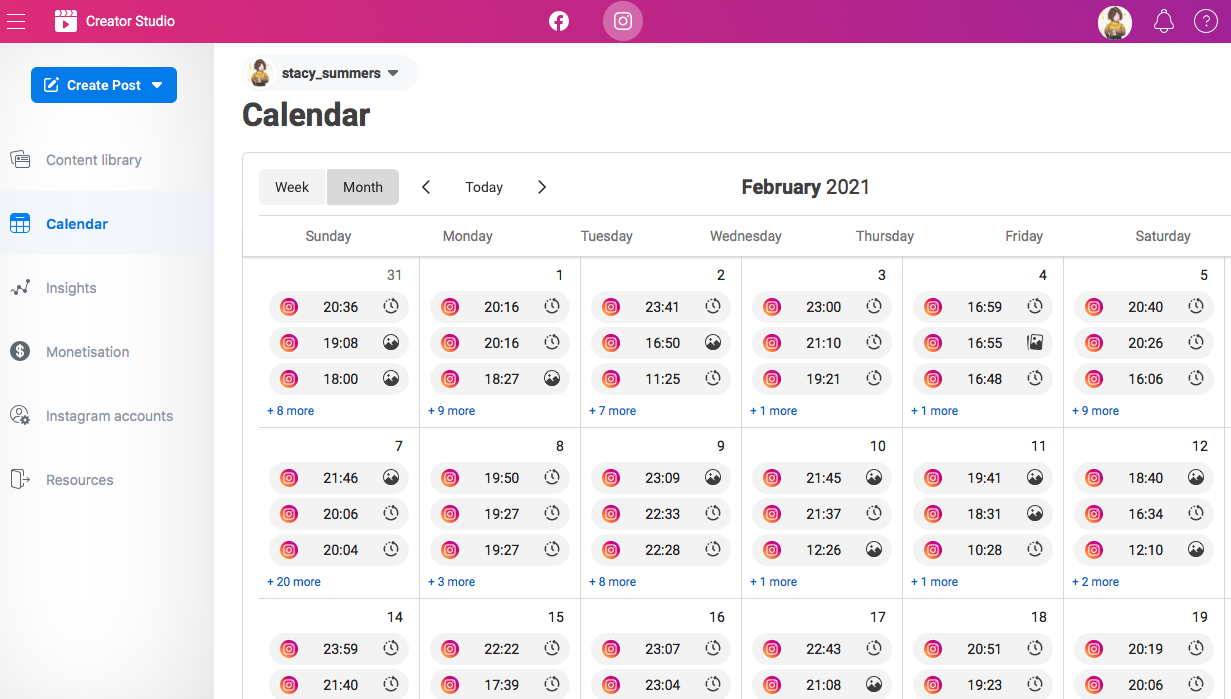
Task: Switch to the Facebook platform icon
Action: coord(558,20)
